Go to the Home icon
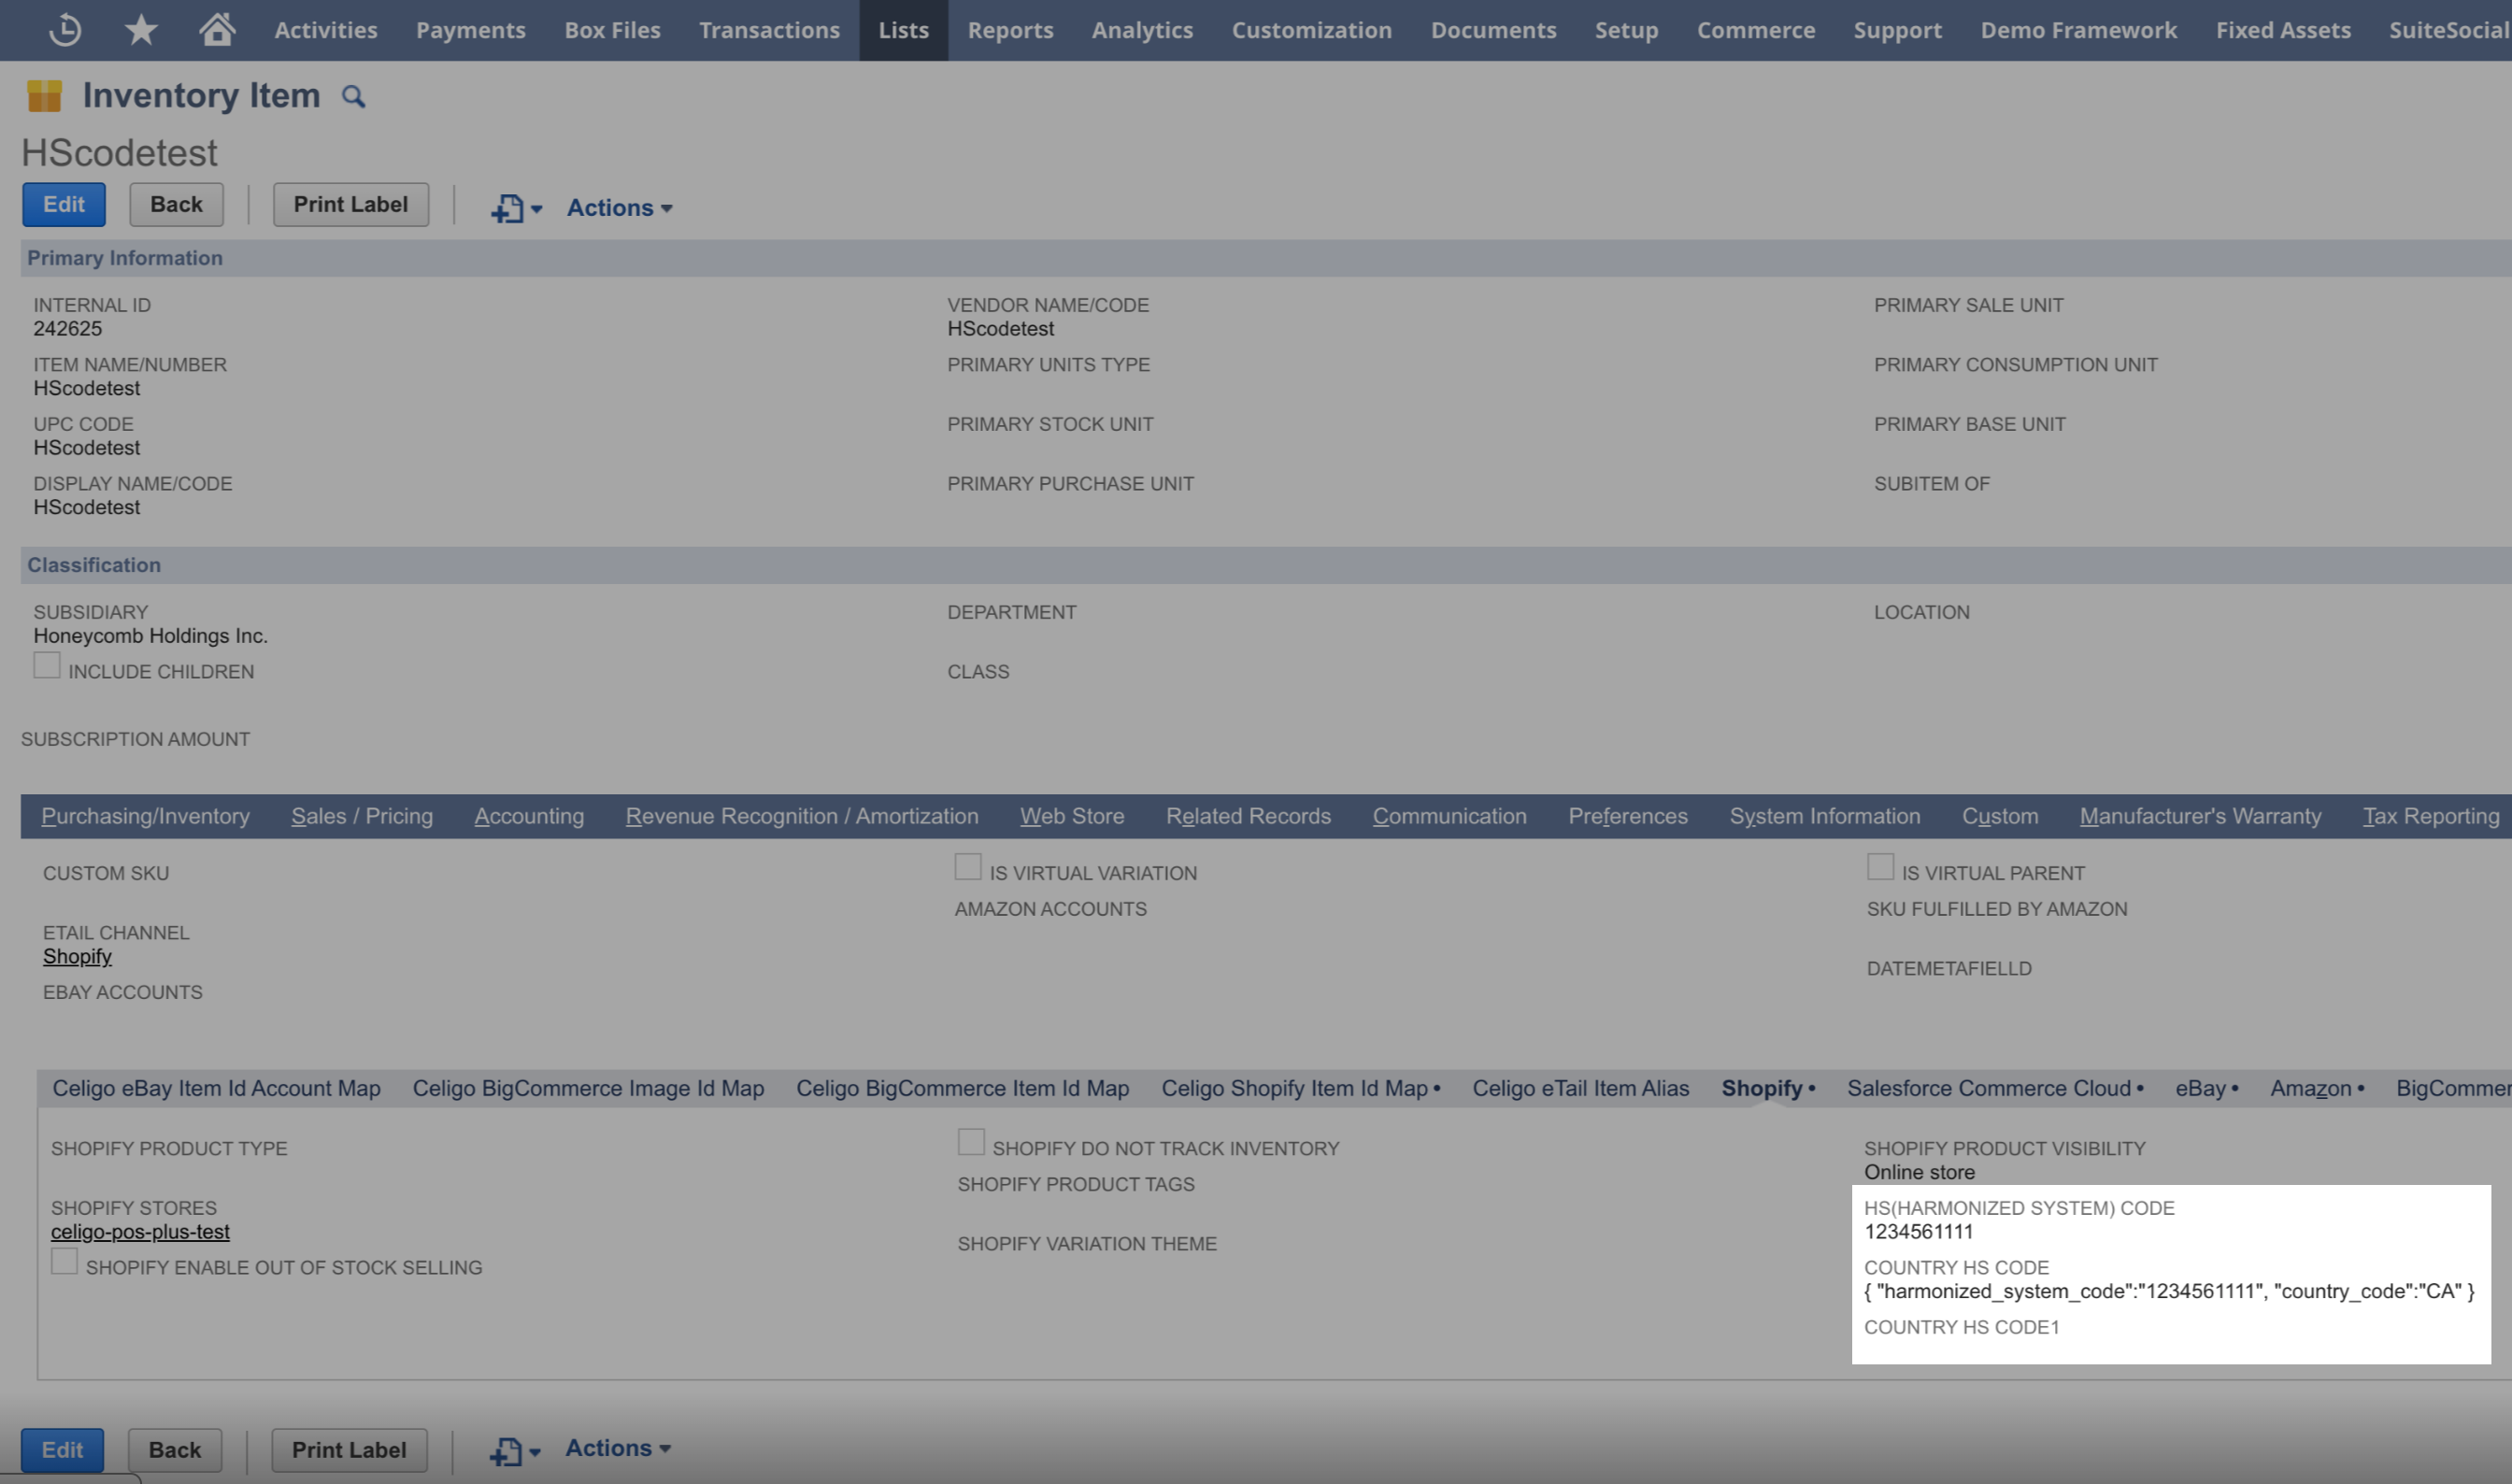Image resolution: width=2512 pixels, height=1484 pixels. point(217,29)
